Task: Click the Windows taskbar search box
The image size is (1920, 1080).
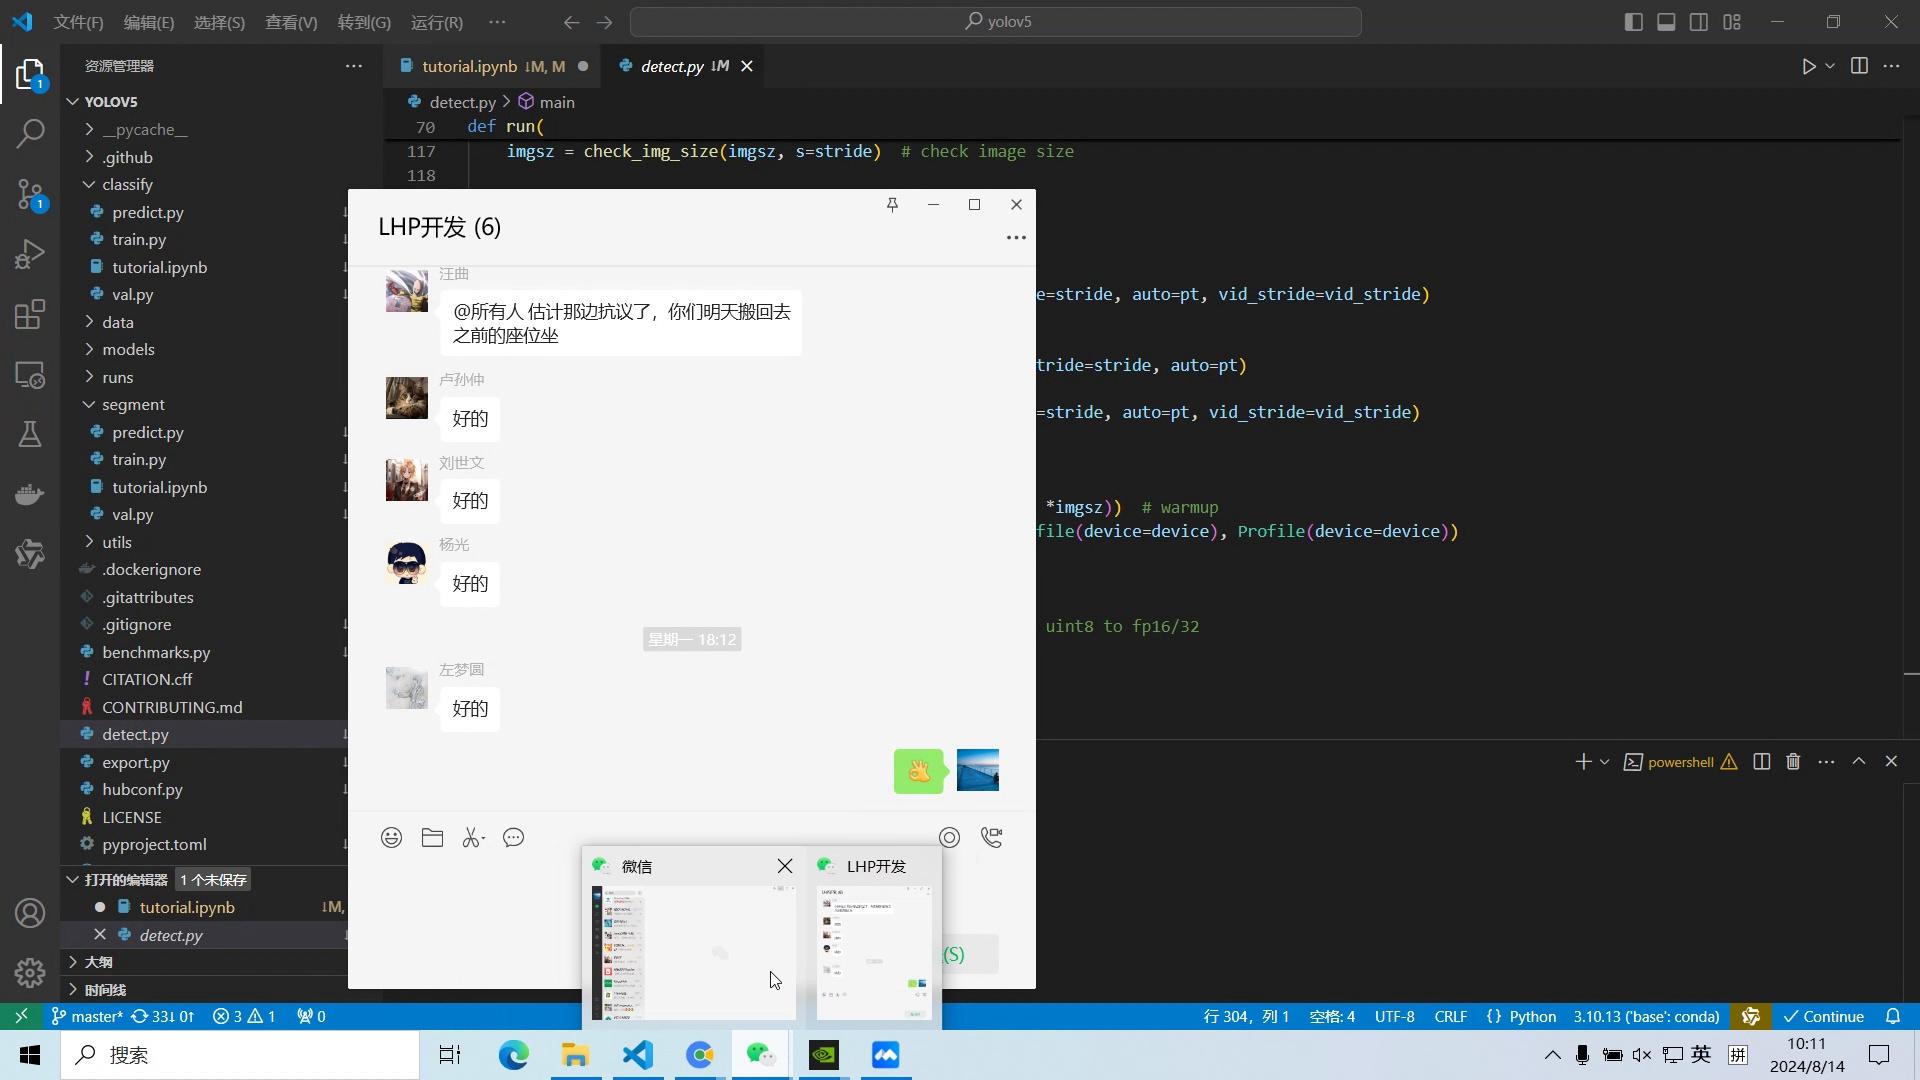Action: 240,1055
